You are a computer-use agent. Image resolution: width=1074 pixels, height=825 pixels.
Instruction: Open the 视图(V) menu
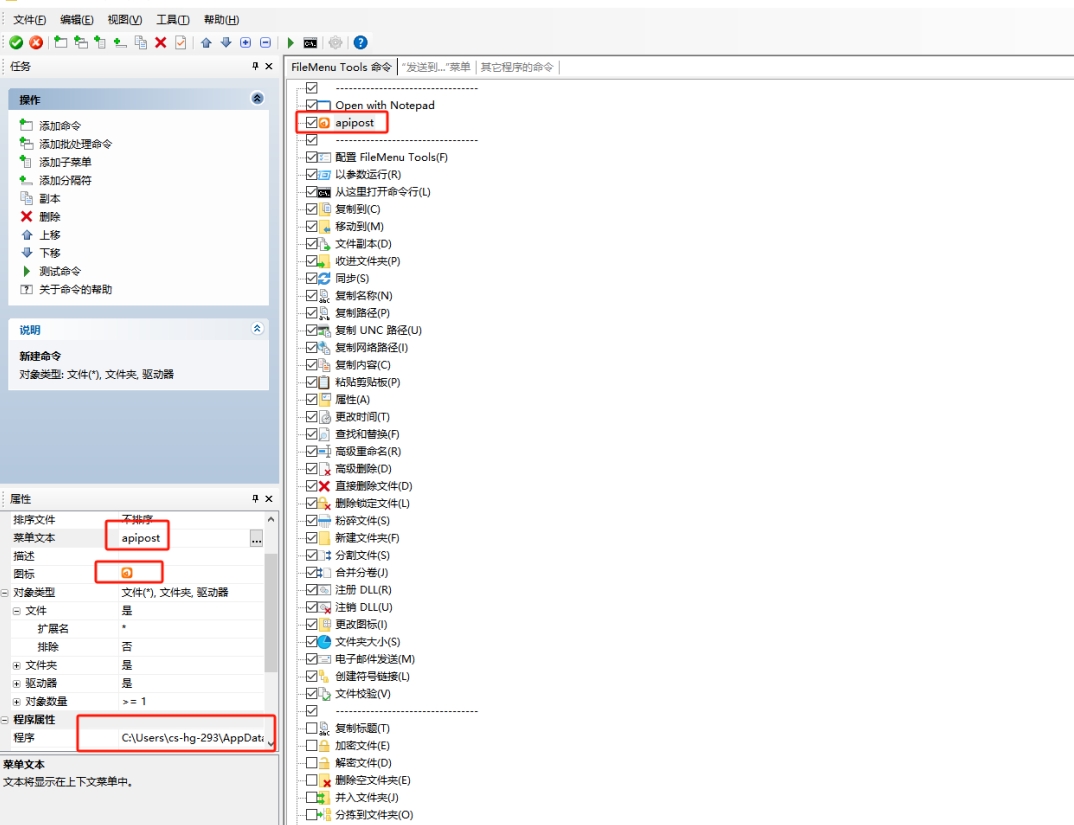(125, 19)
